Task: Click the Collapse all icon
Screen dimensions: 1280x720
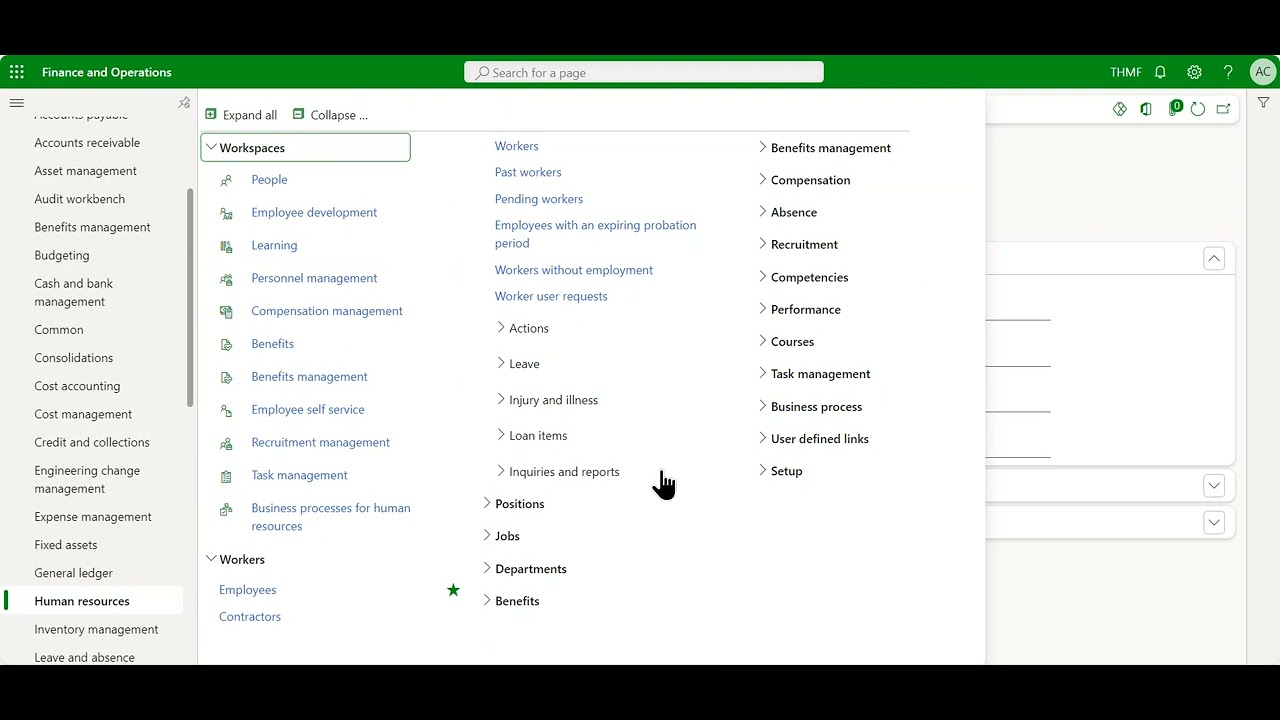Action: [298, 115]
